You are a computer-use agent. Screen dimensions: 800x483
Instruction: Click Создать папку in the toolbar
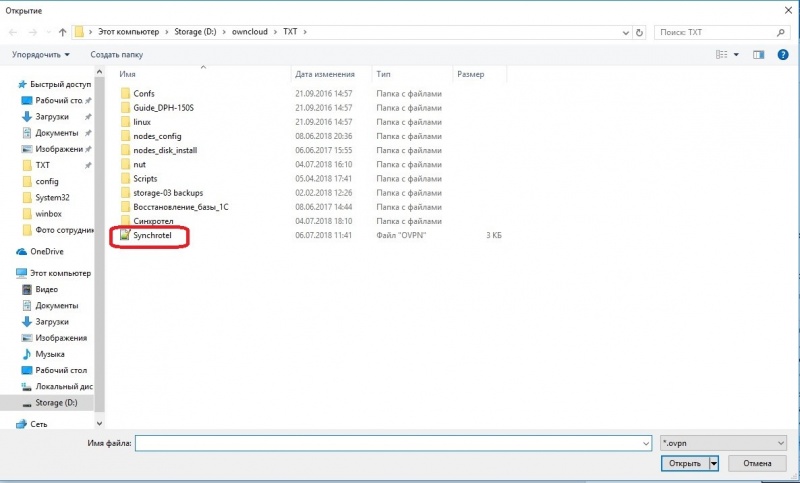117,55
